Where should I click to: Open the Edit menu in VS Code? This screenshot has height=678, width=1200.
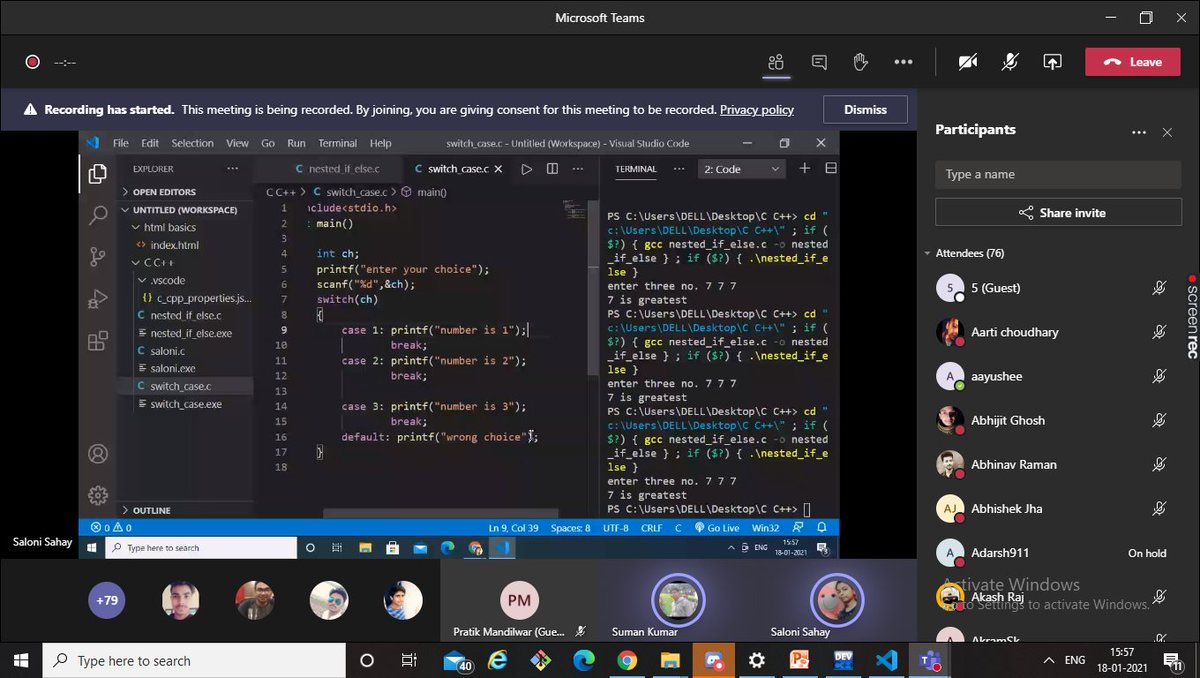150,143
